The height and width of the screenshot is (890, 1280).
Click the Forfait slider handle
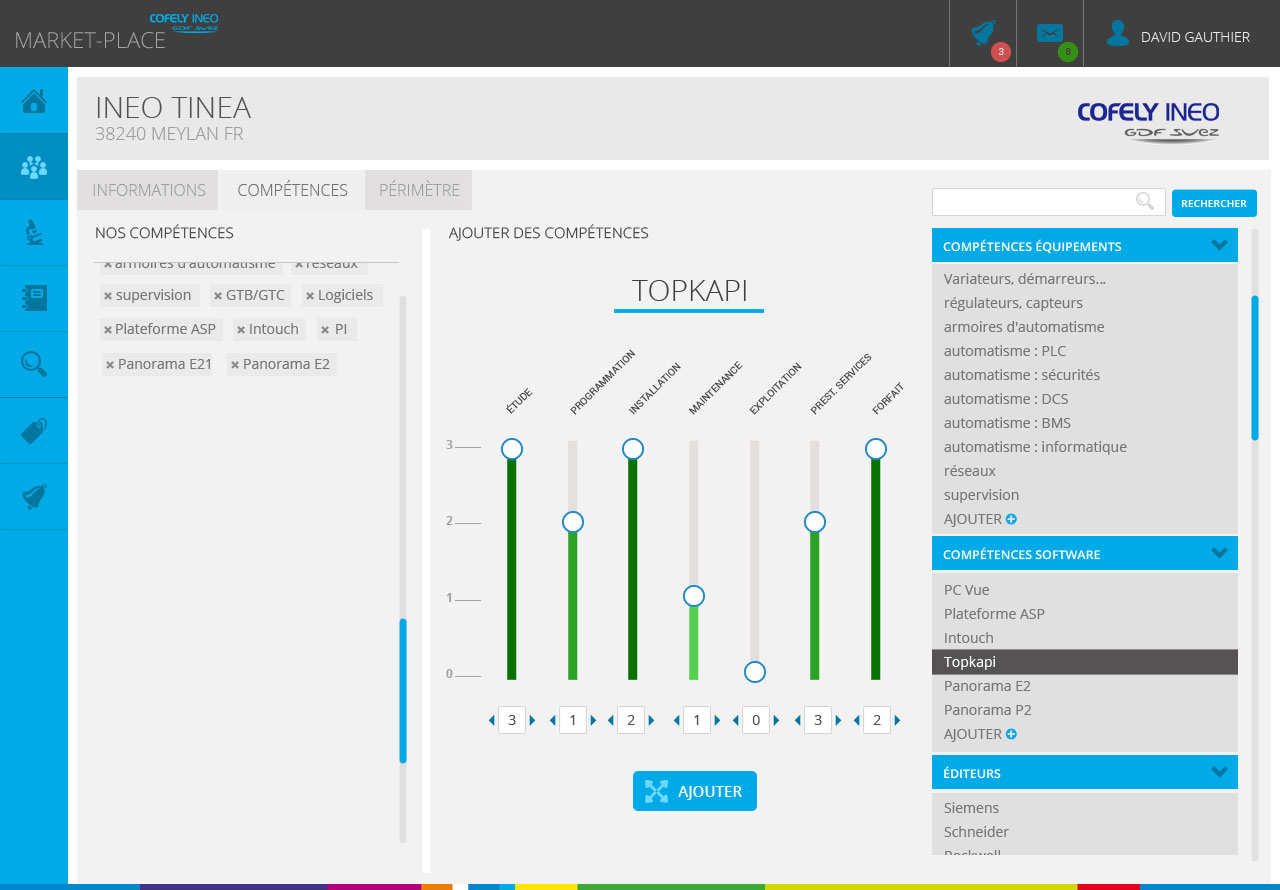[876, 449]
